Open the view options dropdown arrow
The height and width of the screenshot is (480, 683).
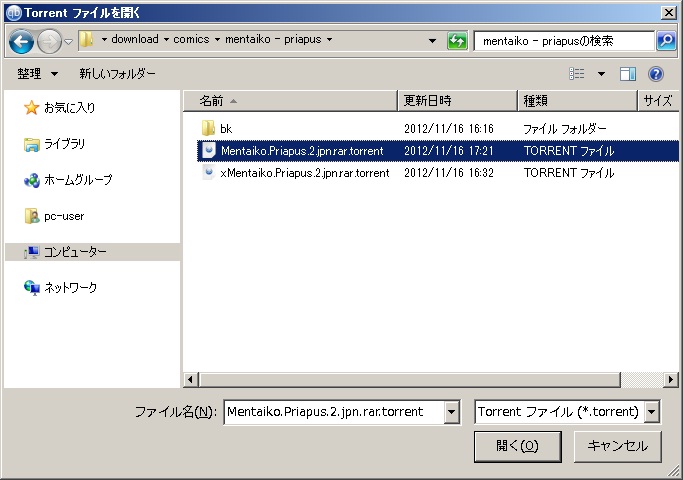tap(601, 74)
